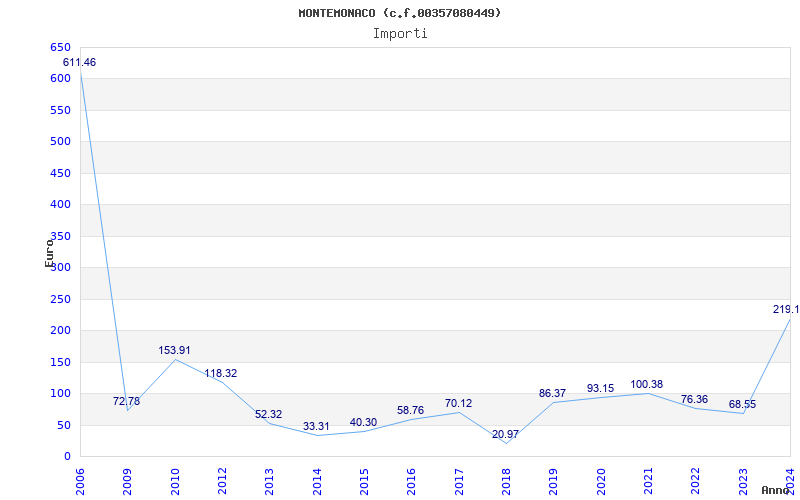800x500 pixels.
Task: Click the 2016 x-axis year label
Action: pyautogui.click(x=411, y=481)
